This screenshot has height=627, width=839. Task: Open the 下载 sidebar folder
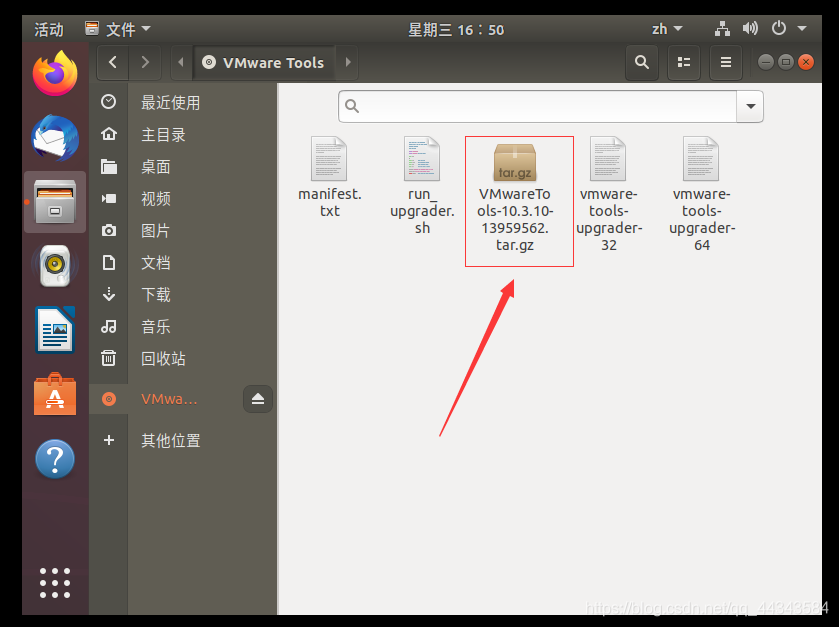183,295
